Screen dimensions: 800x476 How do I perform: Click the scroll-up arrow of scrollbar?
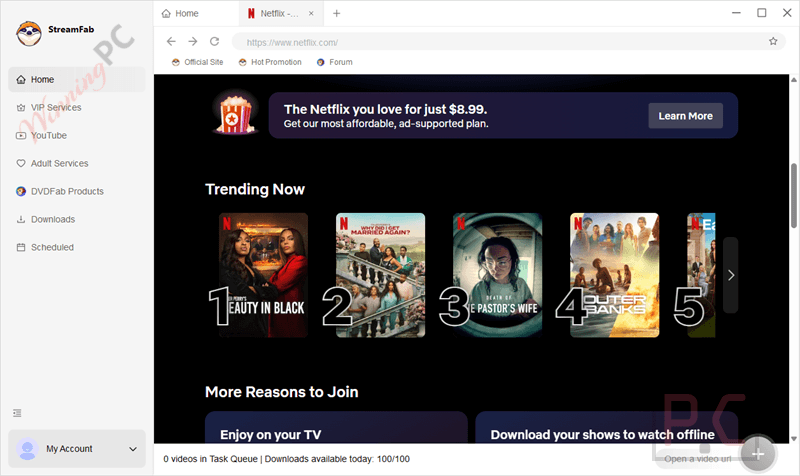tap(793, 80)
